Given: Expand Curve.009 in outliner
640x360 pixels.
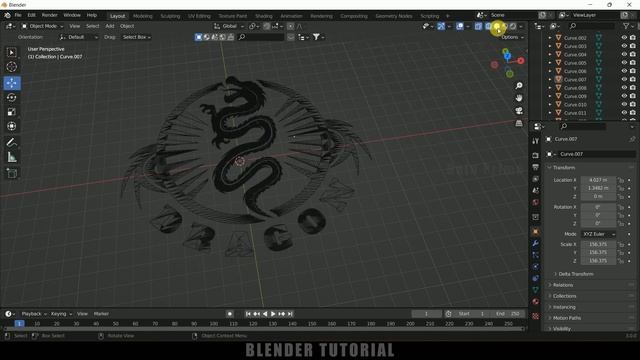Looking at the screenshot, I should coord(550,96).
